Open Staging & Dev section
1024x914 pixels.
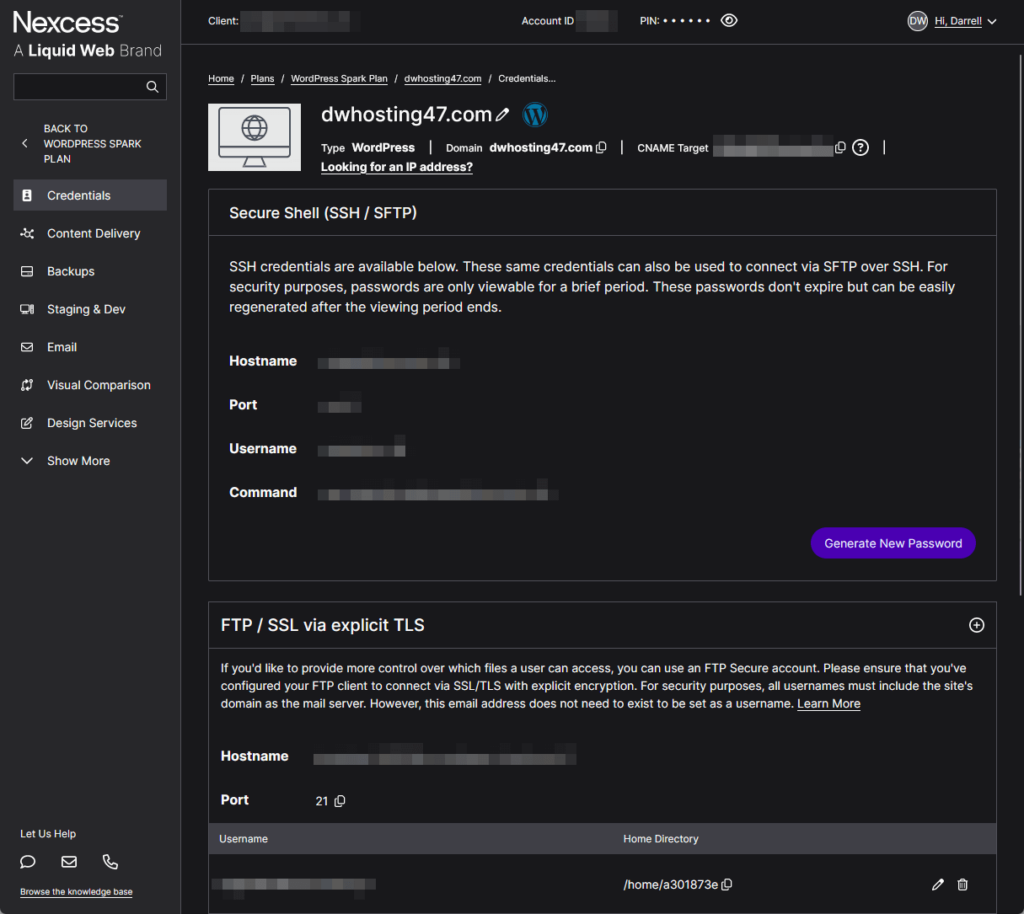click(x=90, y=309)
